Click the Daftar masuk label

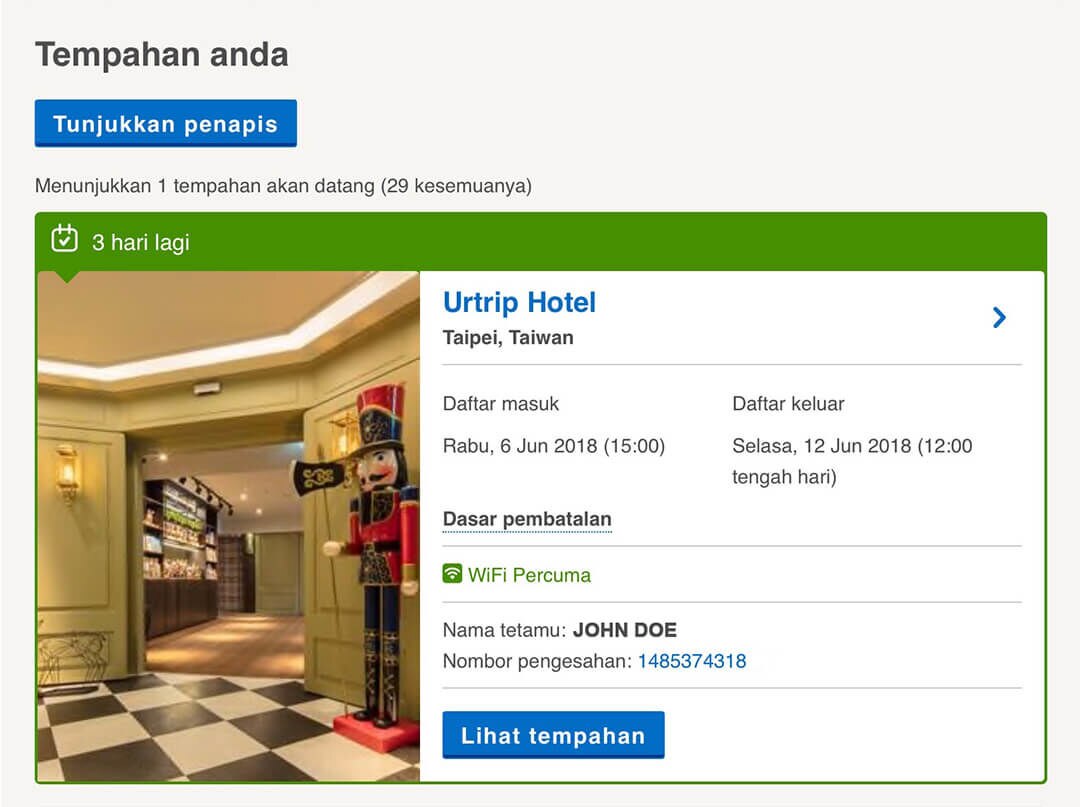(x=501, y=404)
